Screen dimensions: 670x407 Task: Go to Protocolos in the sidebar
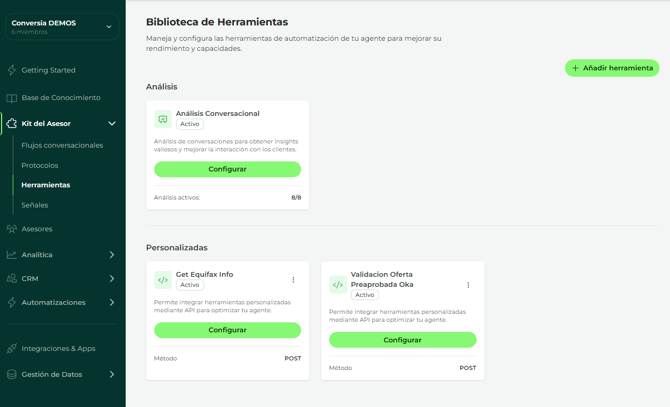[x=40, y=165]
